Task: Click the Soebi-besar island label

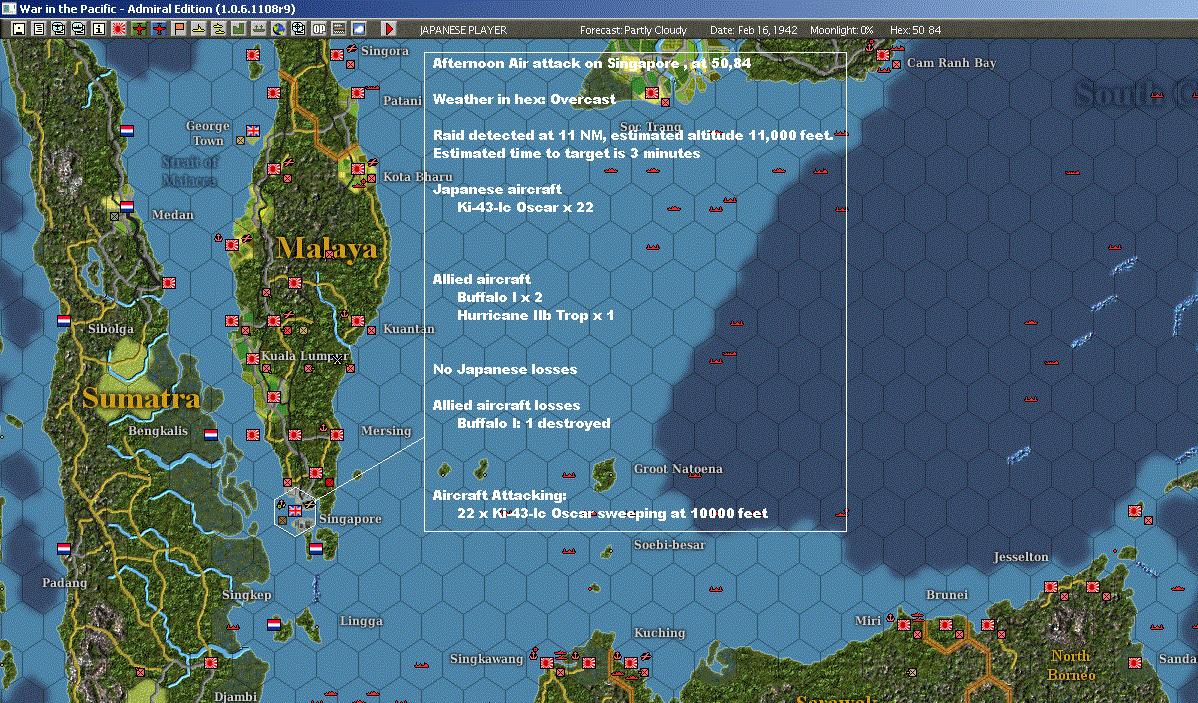Action: (x=669, y=545)
